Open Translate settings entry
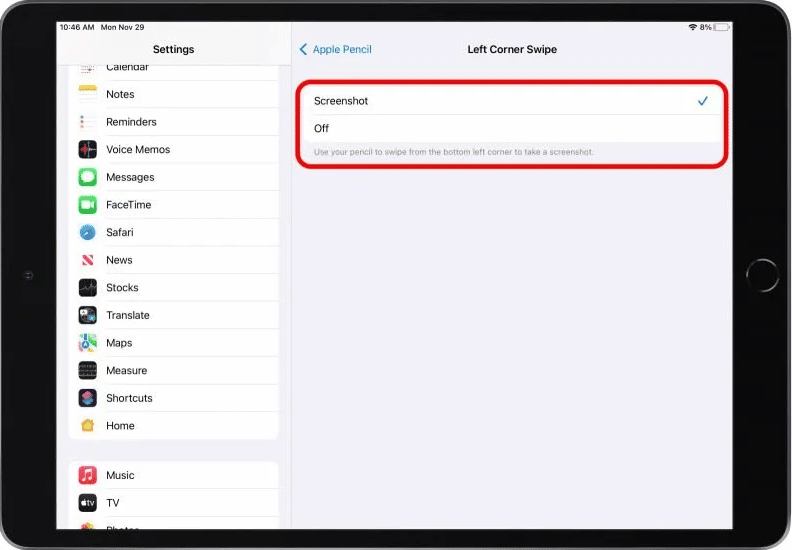 (x=128, y=315)
